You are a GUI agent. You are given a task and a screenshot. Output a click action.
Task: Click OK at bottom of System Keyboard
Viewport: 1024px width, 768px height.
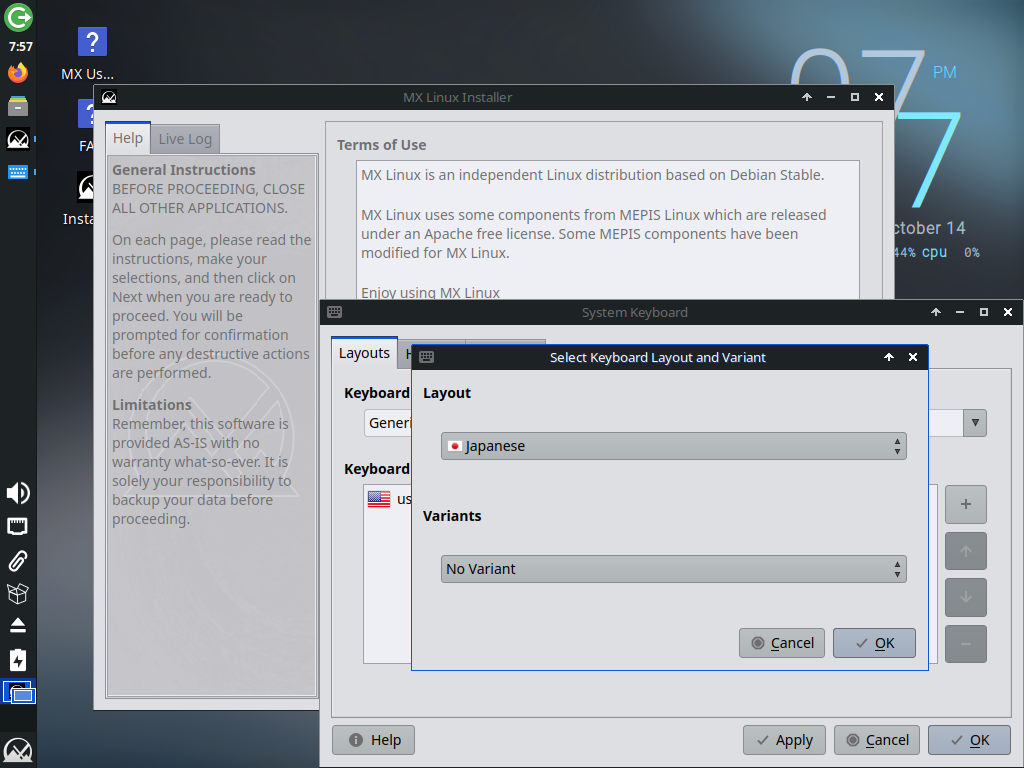pos(969,740)
